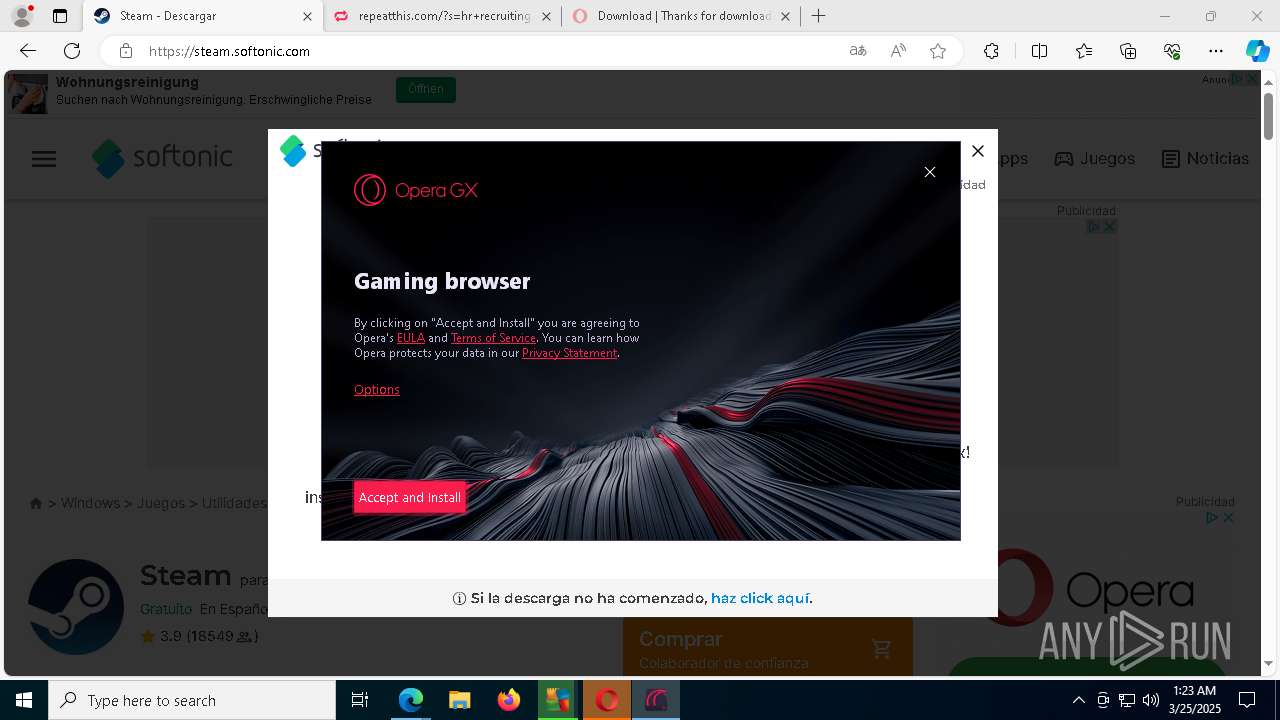Open the EULA link
Screen dimensions: 1280x720
tap(411, 338)
